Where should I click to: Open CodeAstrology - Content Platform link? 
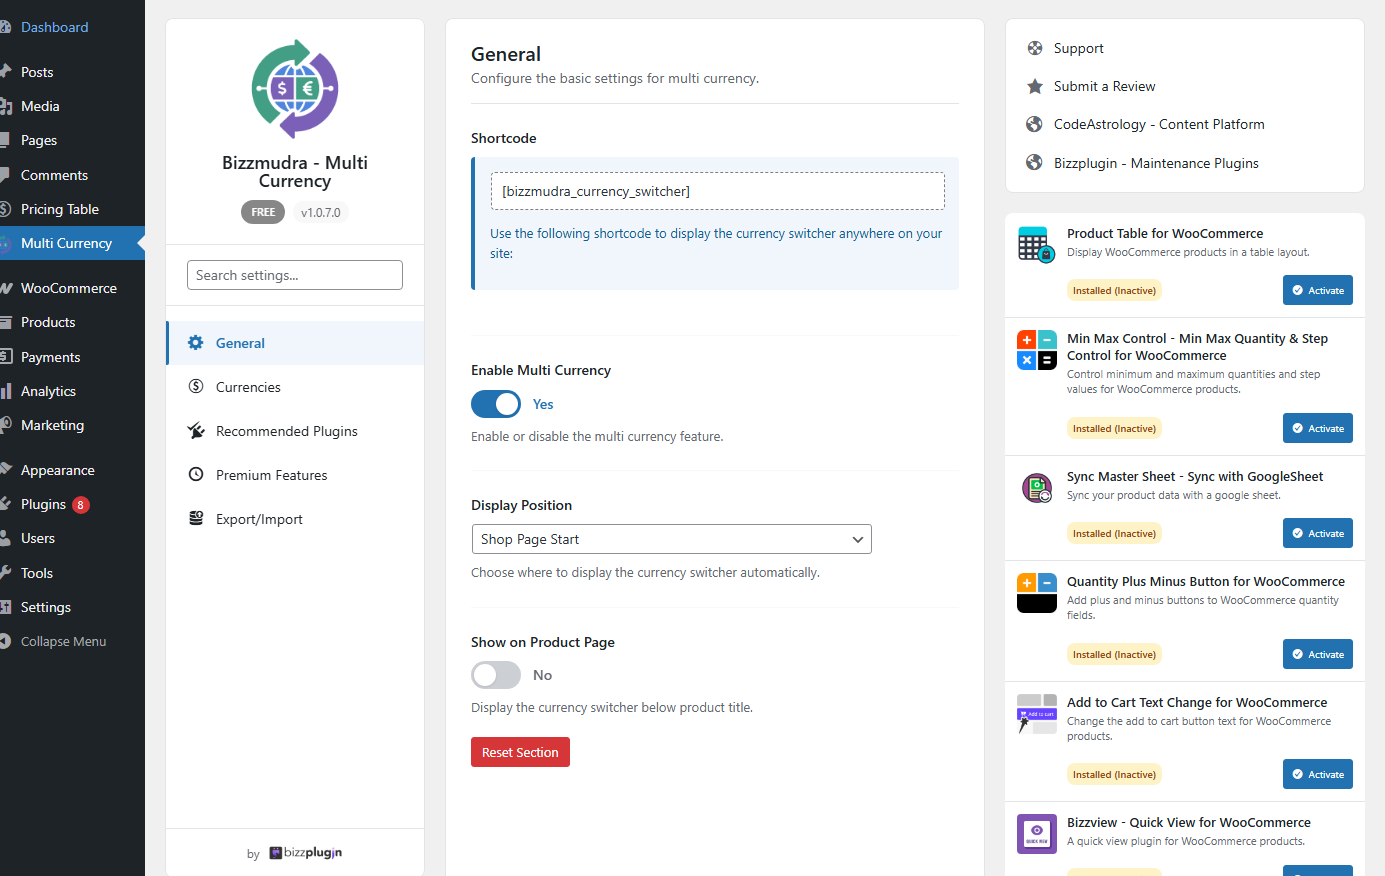(x=1159, y=124)
